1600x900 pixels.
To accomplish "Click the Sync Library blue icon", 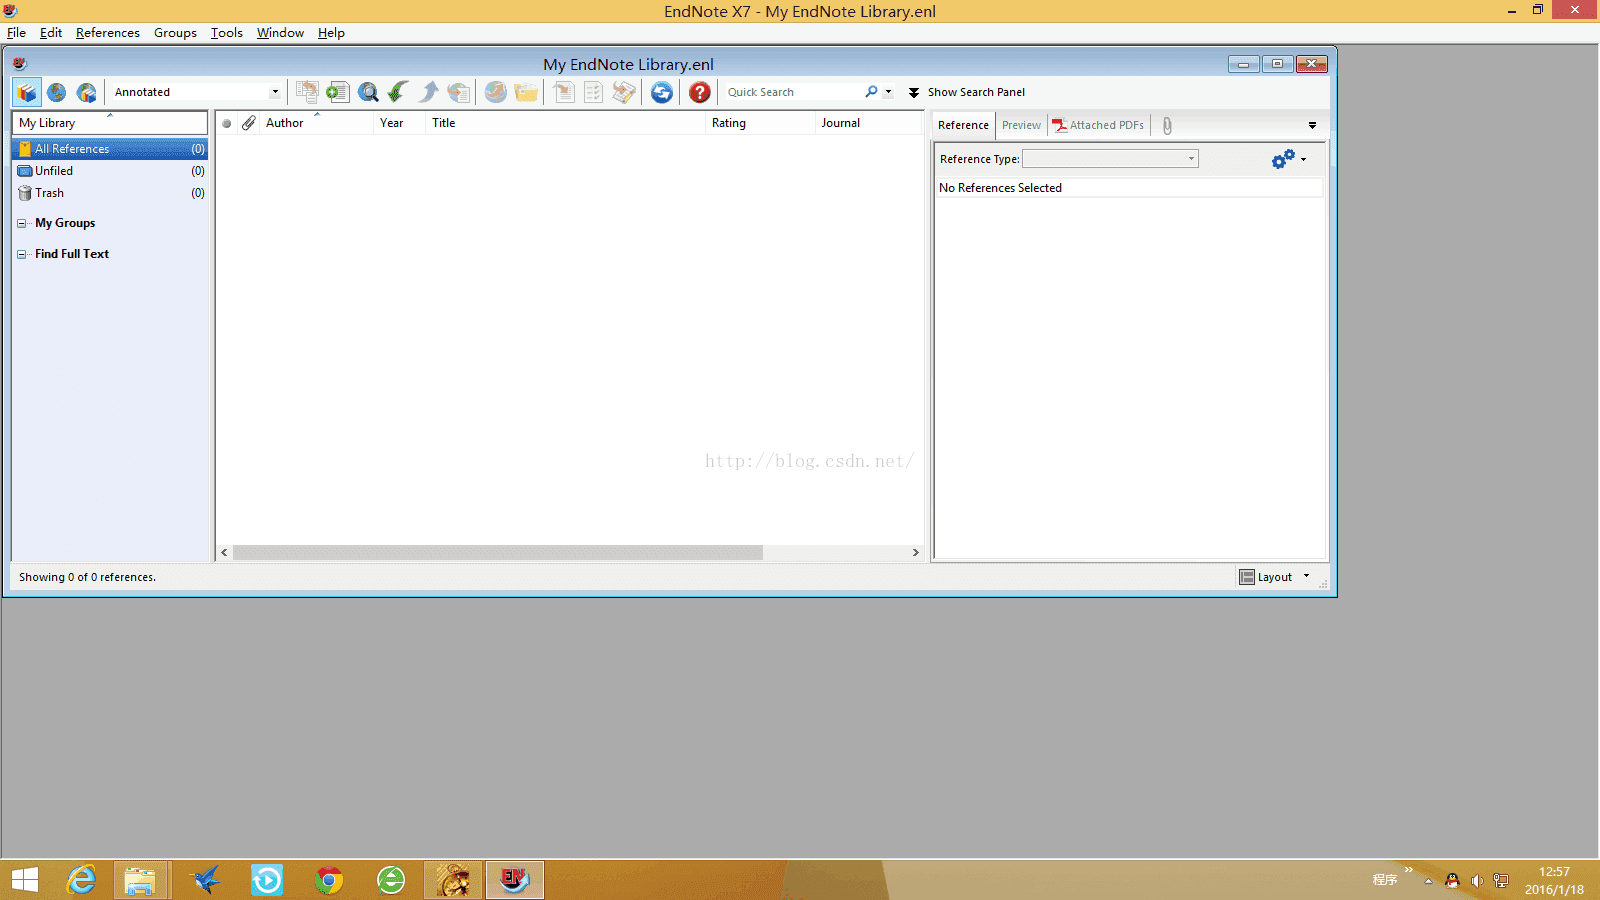I will [x=662, y=92].
